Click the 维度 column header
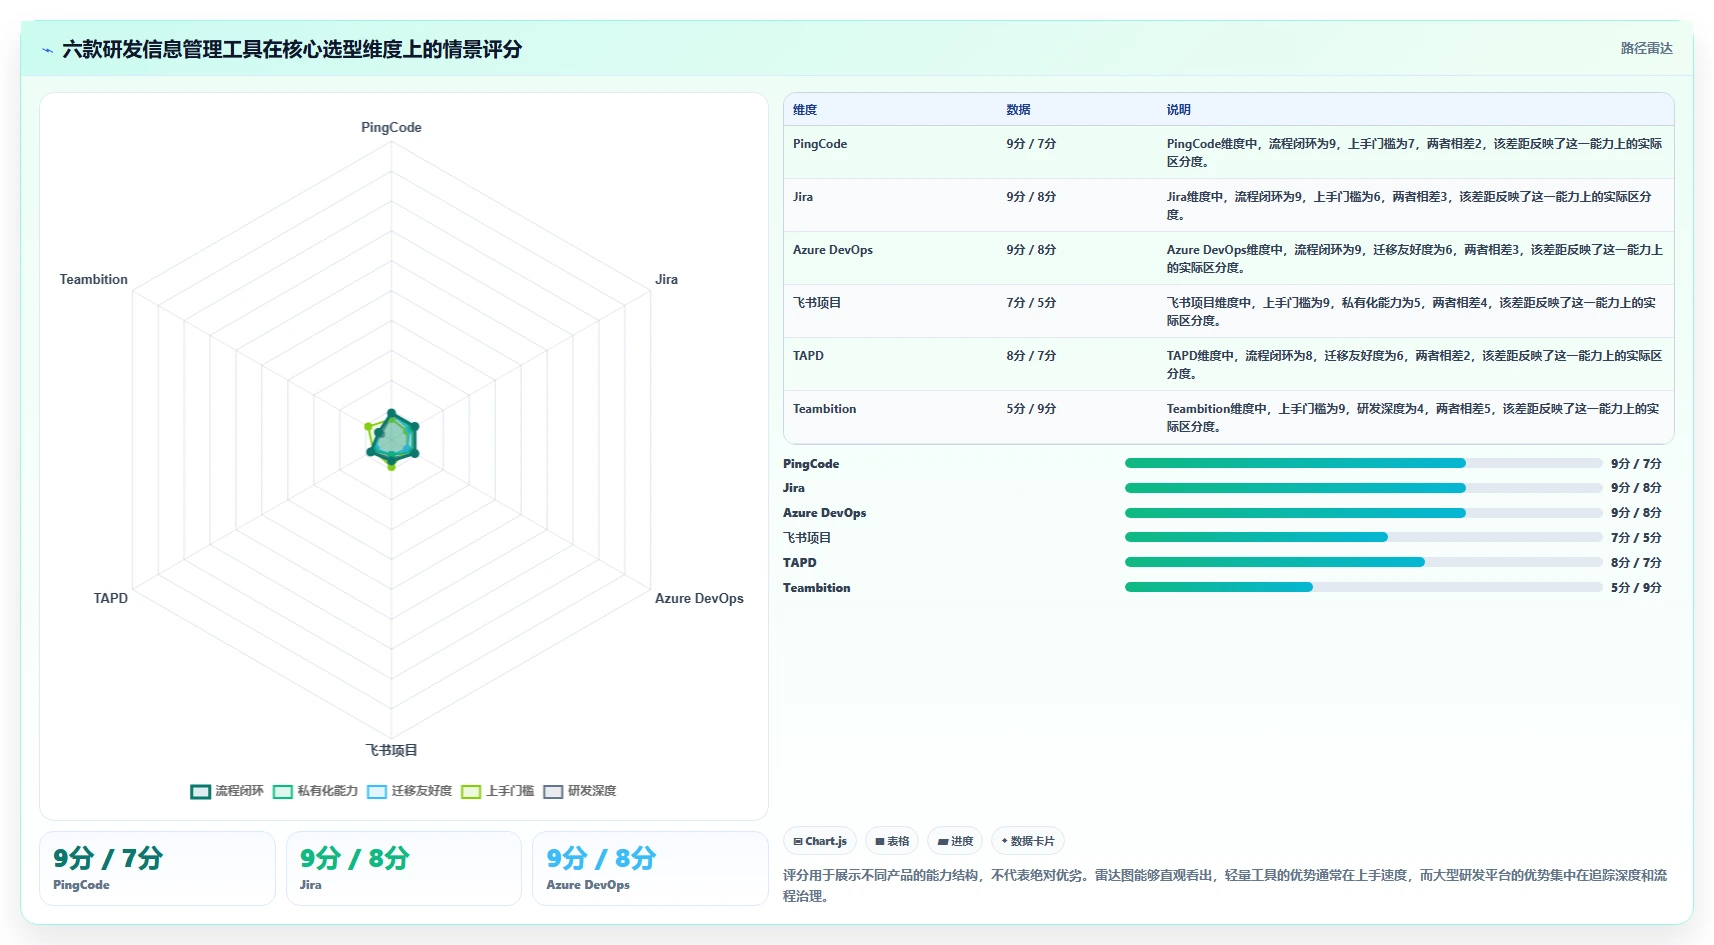1714x945 pixels. 805,110
